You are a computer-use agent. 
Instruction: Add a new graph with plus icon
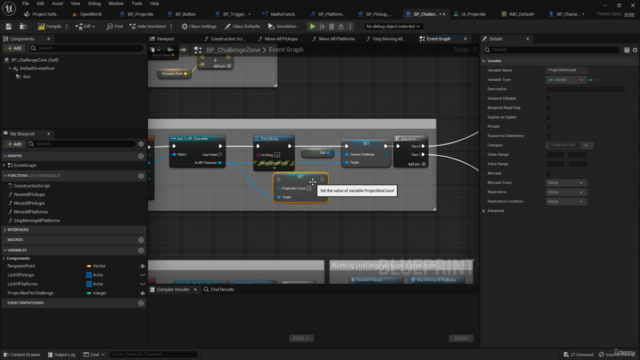[x=141, y=156]
